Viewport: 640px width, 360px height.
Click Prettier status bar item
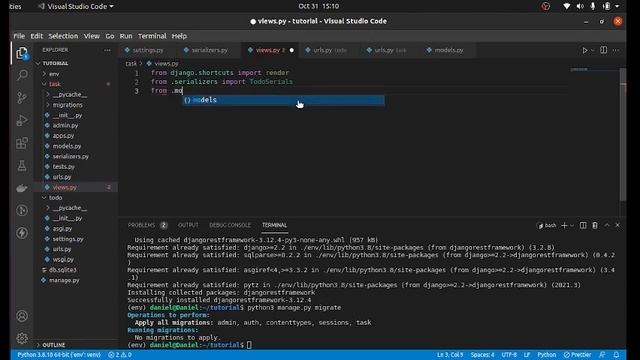(577, 355)
